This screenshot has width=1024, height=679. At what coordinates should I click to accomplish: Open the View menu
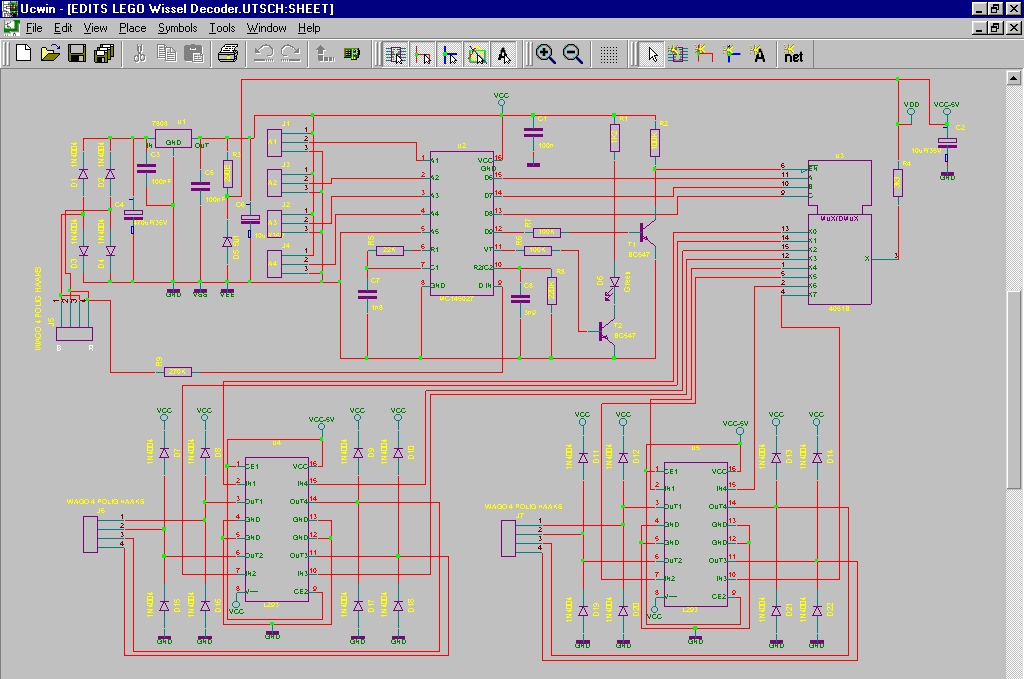point(95,28)
